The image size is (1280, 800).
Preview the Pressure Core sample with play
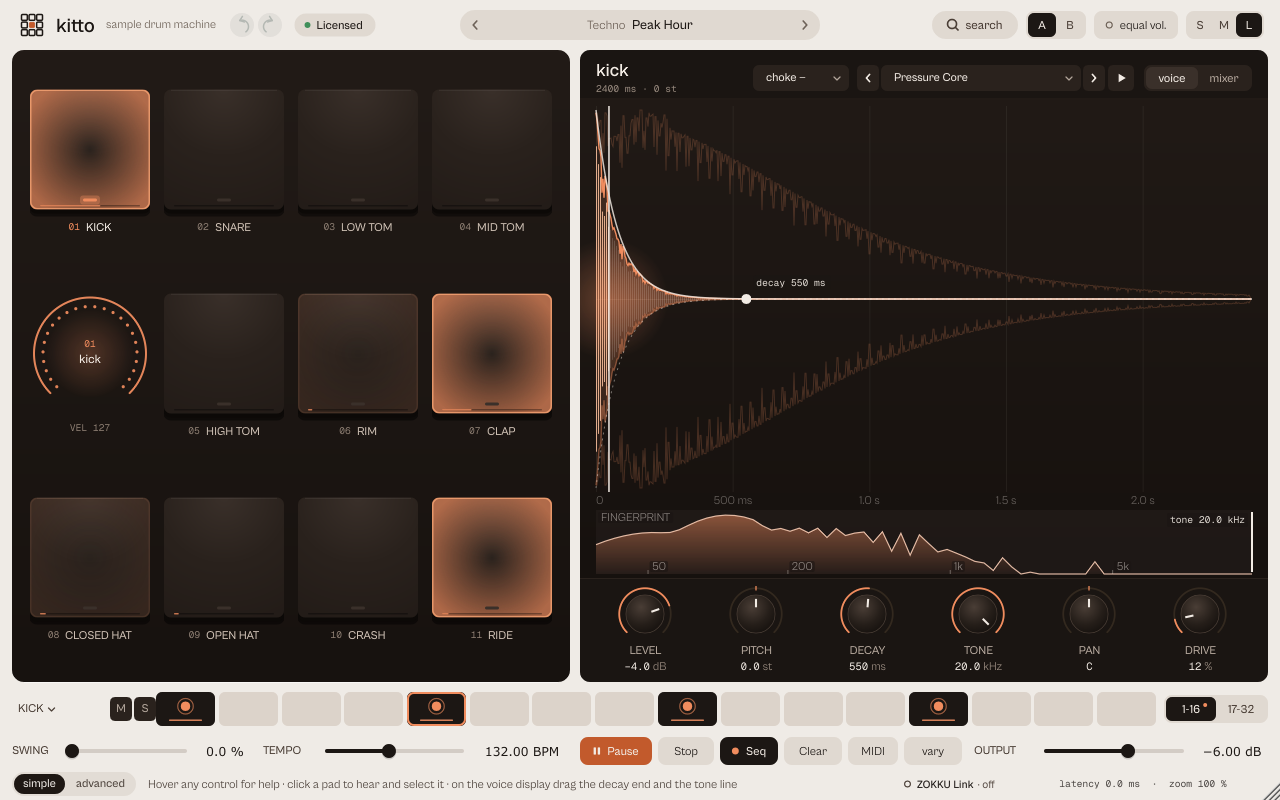(x=1121, y=78)
